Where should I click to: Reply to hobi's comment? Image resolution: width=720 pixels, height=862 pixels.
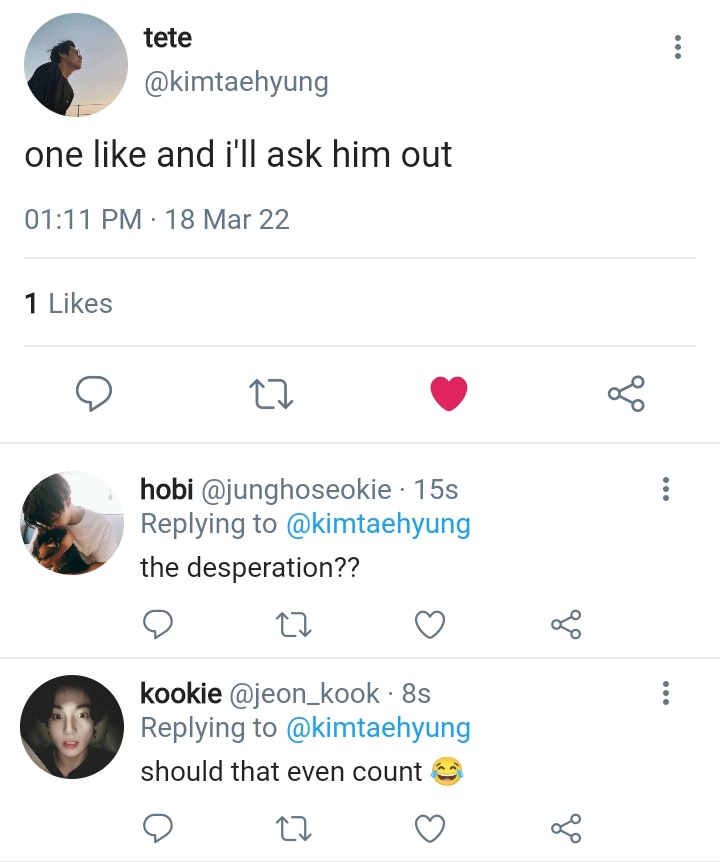[x=158, y=624]
